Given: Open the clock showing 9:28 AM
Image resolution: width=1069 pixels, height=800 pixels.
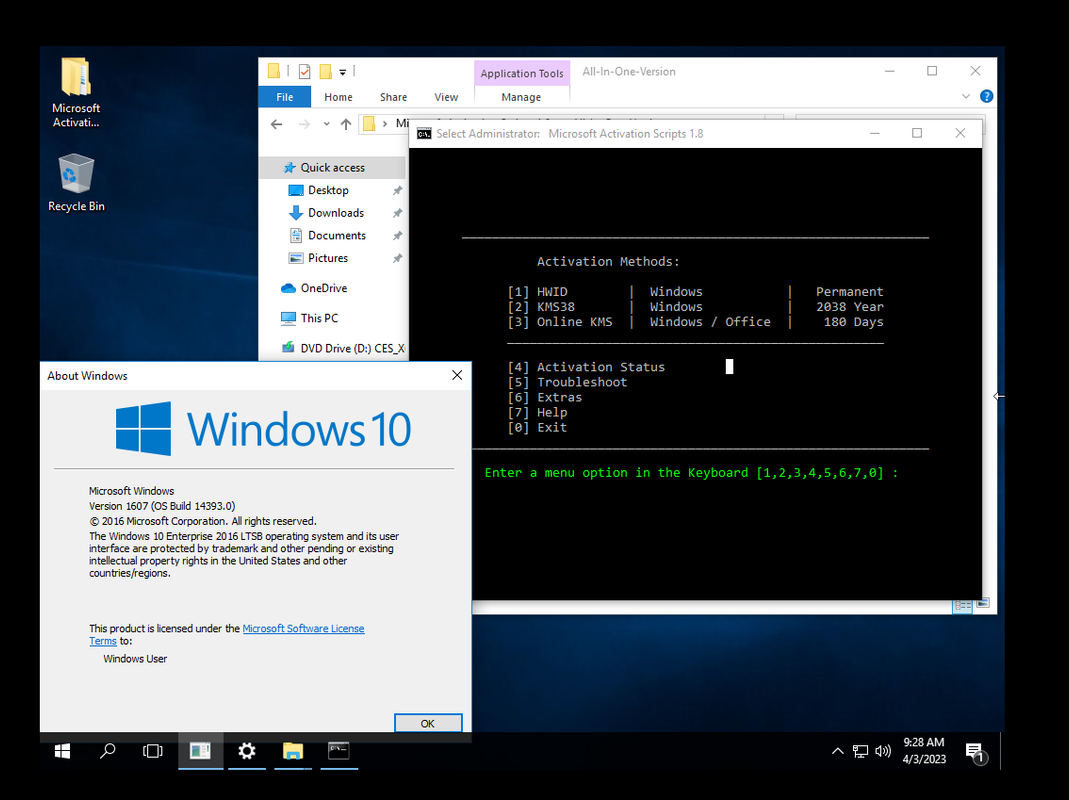Looking at the screenshot, I should click(924, 751).
